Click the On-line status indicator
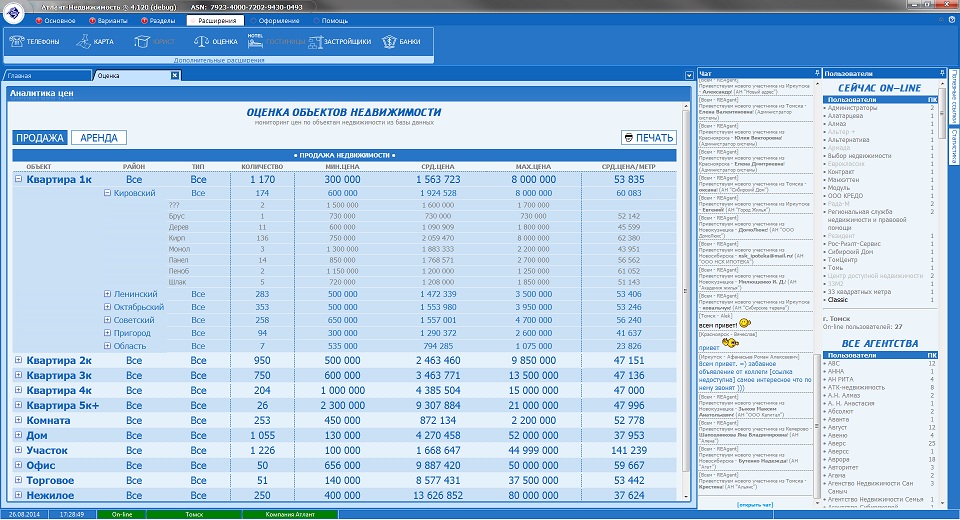The height and width of the screenshot is (520, 960). tap(122, 514)
